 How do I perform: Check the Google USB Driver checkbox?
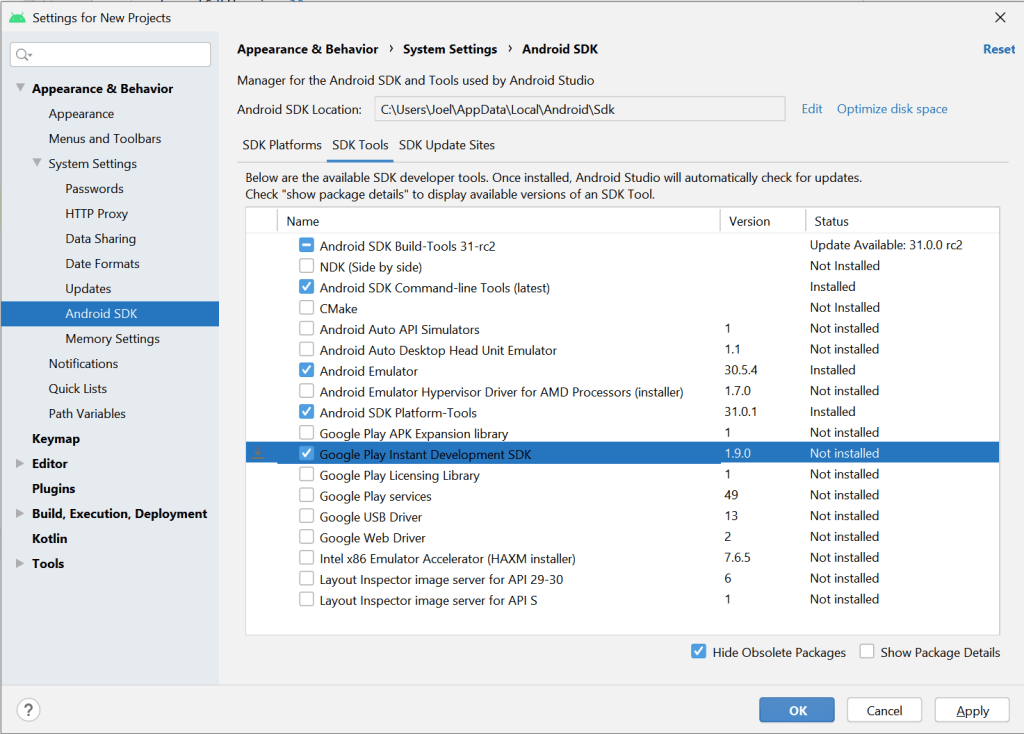click(307, 517)
